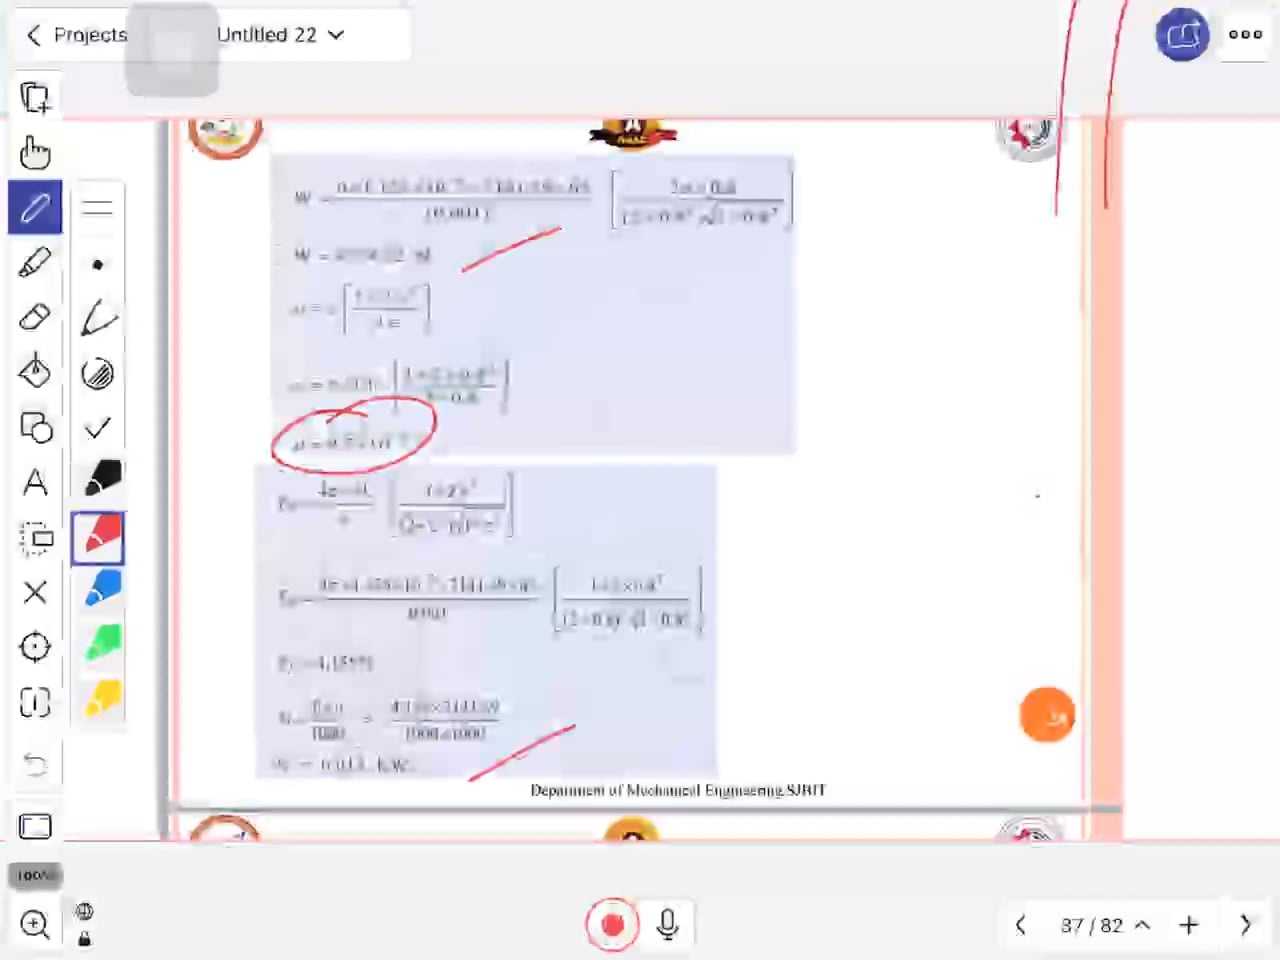Start recording with the red record button
This screenshot has width=1280, height=960.
point(612,925)
